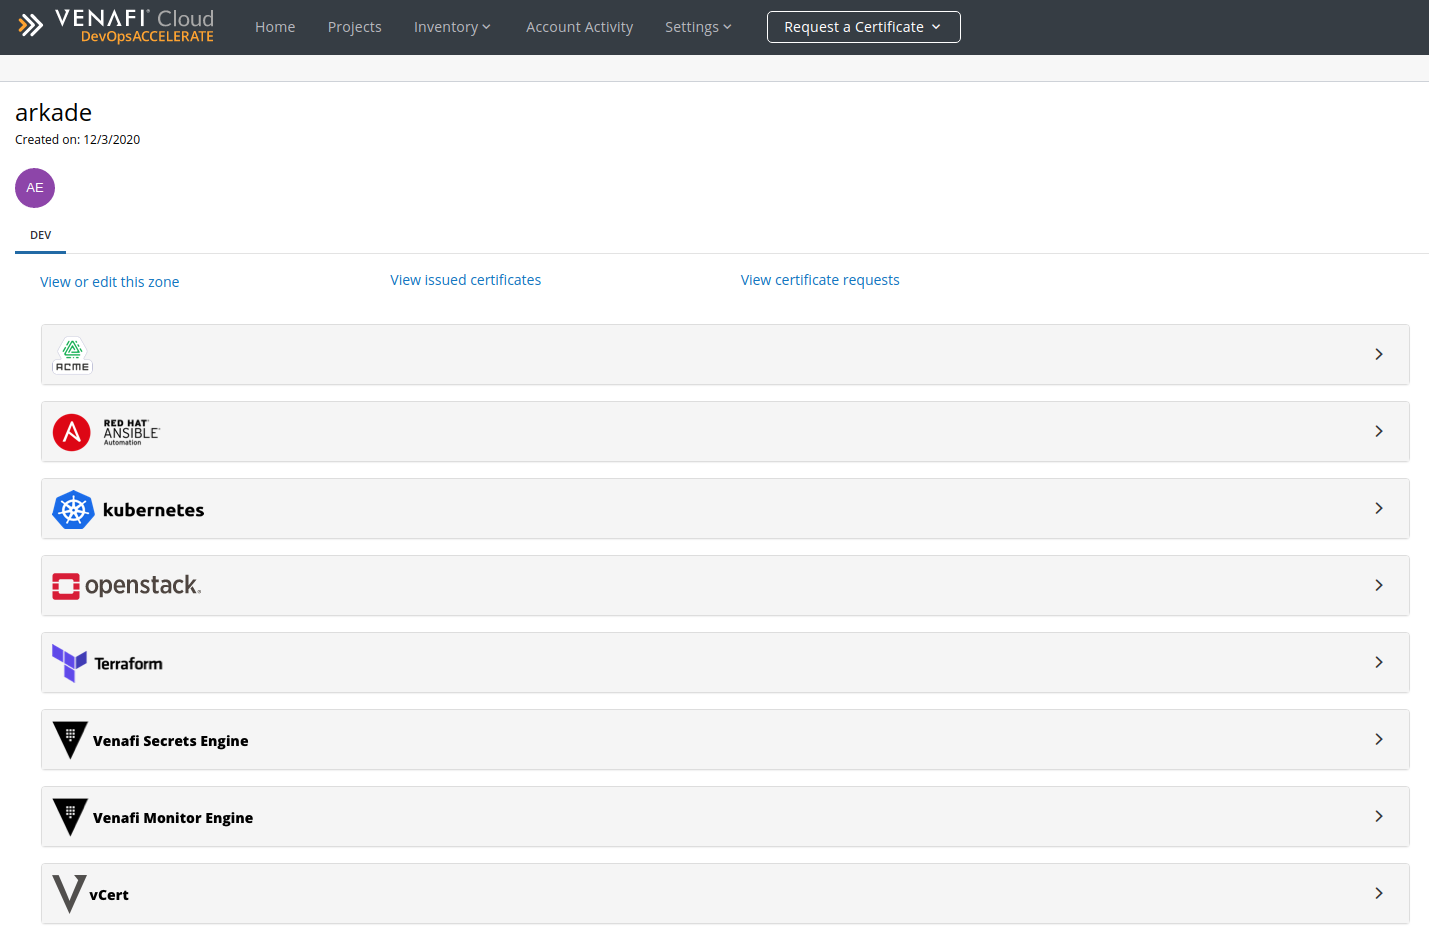Expand the kubernetes row chevron
Image resolution: width=1429 pixels, height=944 pixels.
pyautogui.click(x=1379, y=508)
